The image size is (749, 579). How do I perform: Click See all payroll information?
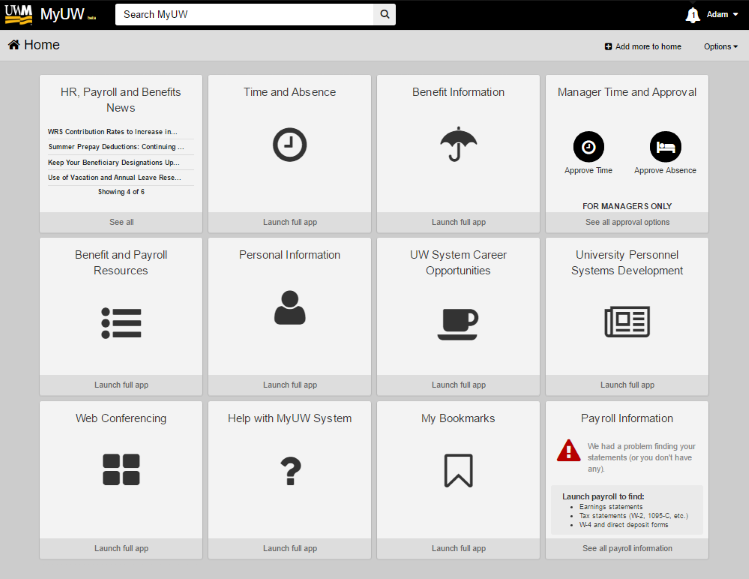pyautogui.click(x=627, y=548)
